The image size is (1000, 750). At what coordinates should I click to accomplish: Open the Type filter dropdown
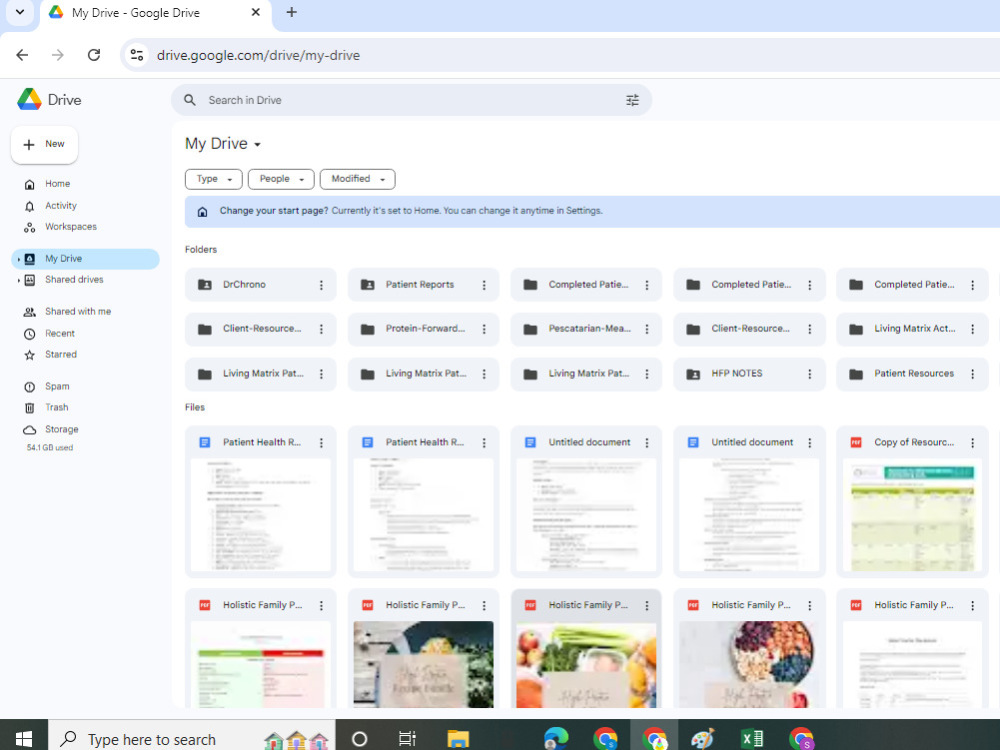click(x=214, y=179)
